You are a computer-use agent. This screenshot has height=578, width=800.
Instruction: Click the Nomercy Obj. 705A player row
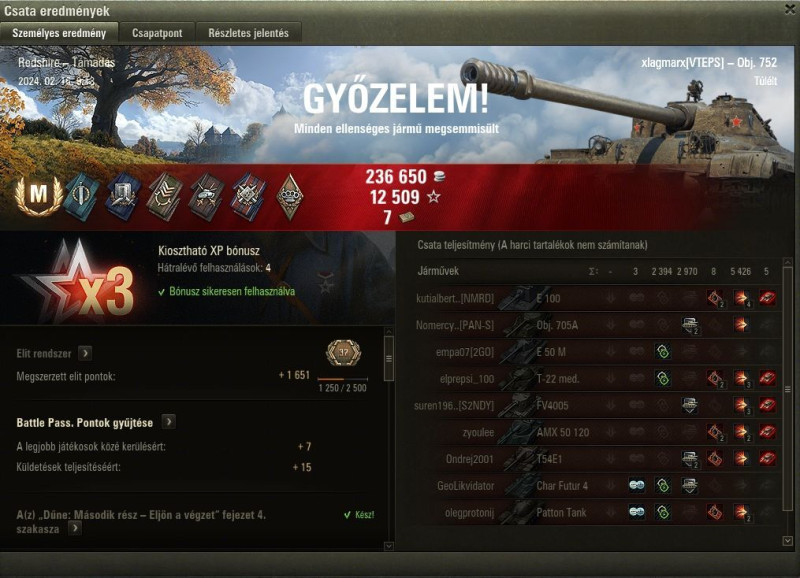(x=596, y=325)
